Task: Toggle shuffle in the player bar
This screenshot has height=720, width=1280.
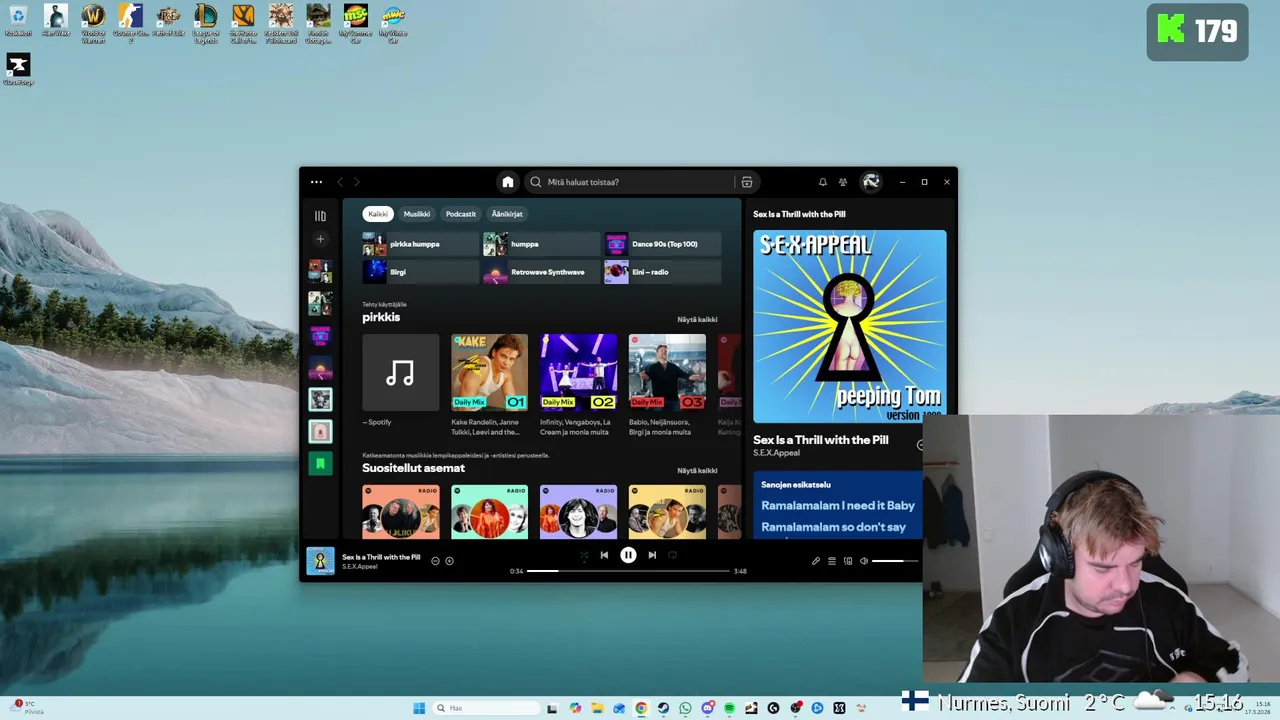Action: tap(584, 555)
